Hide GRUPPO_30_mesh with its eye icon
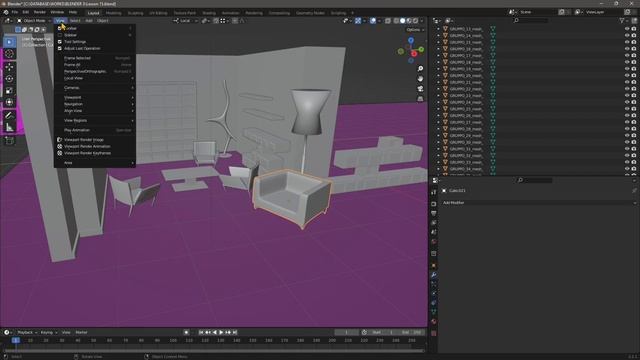This screenshot has height=360, width=640. click(x=627, y=142)
